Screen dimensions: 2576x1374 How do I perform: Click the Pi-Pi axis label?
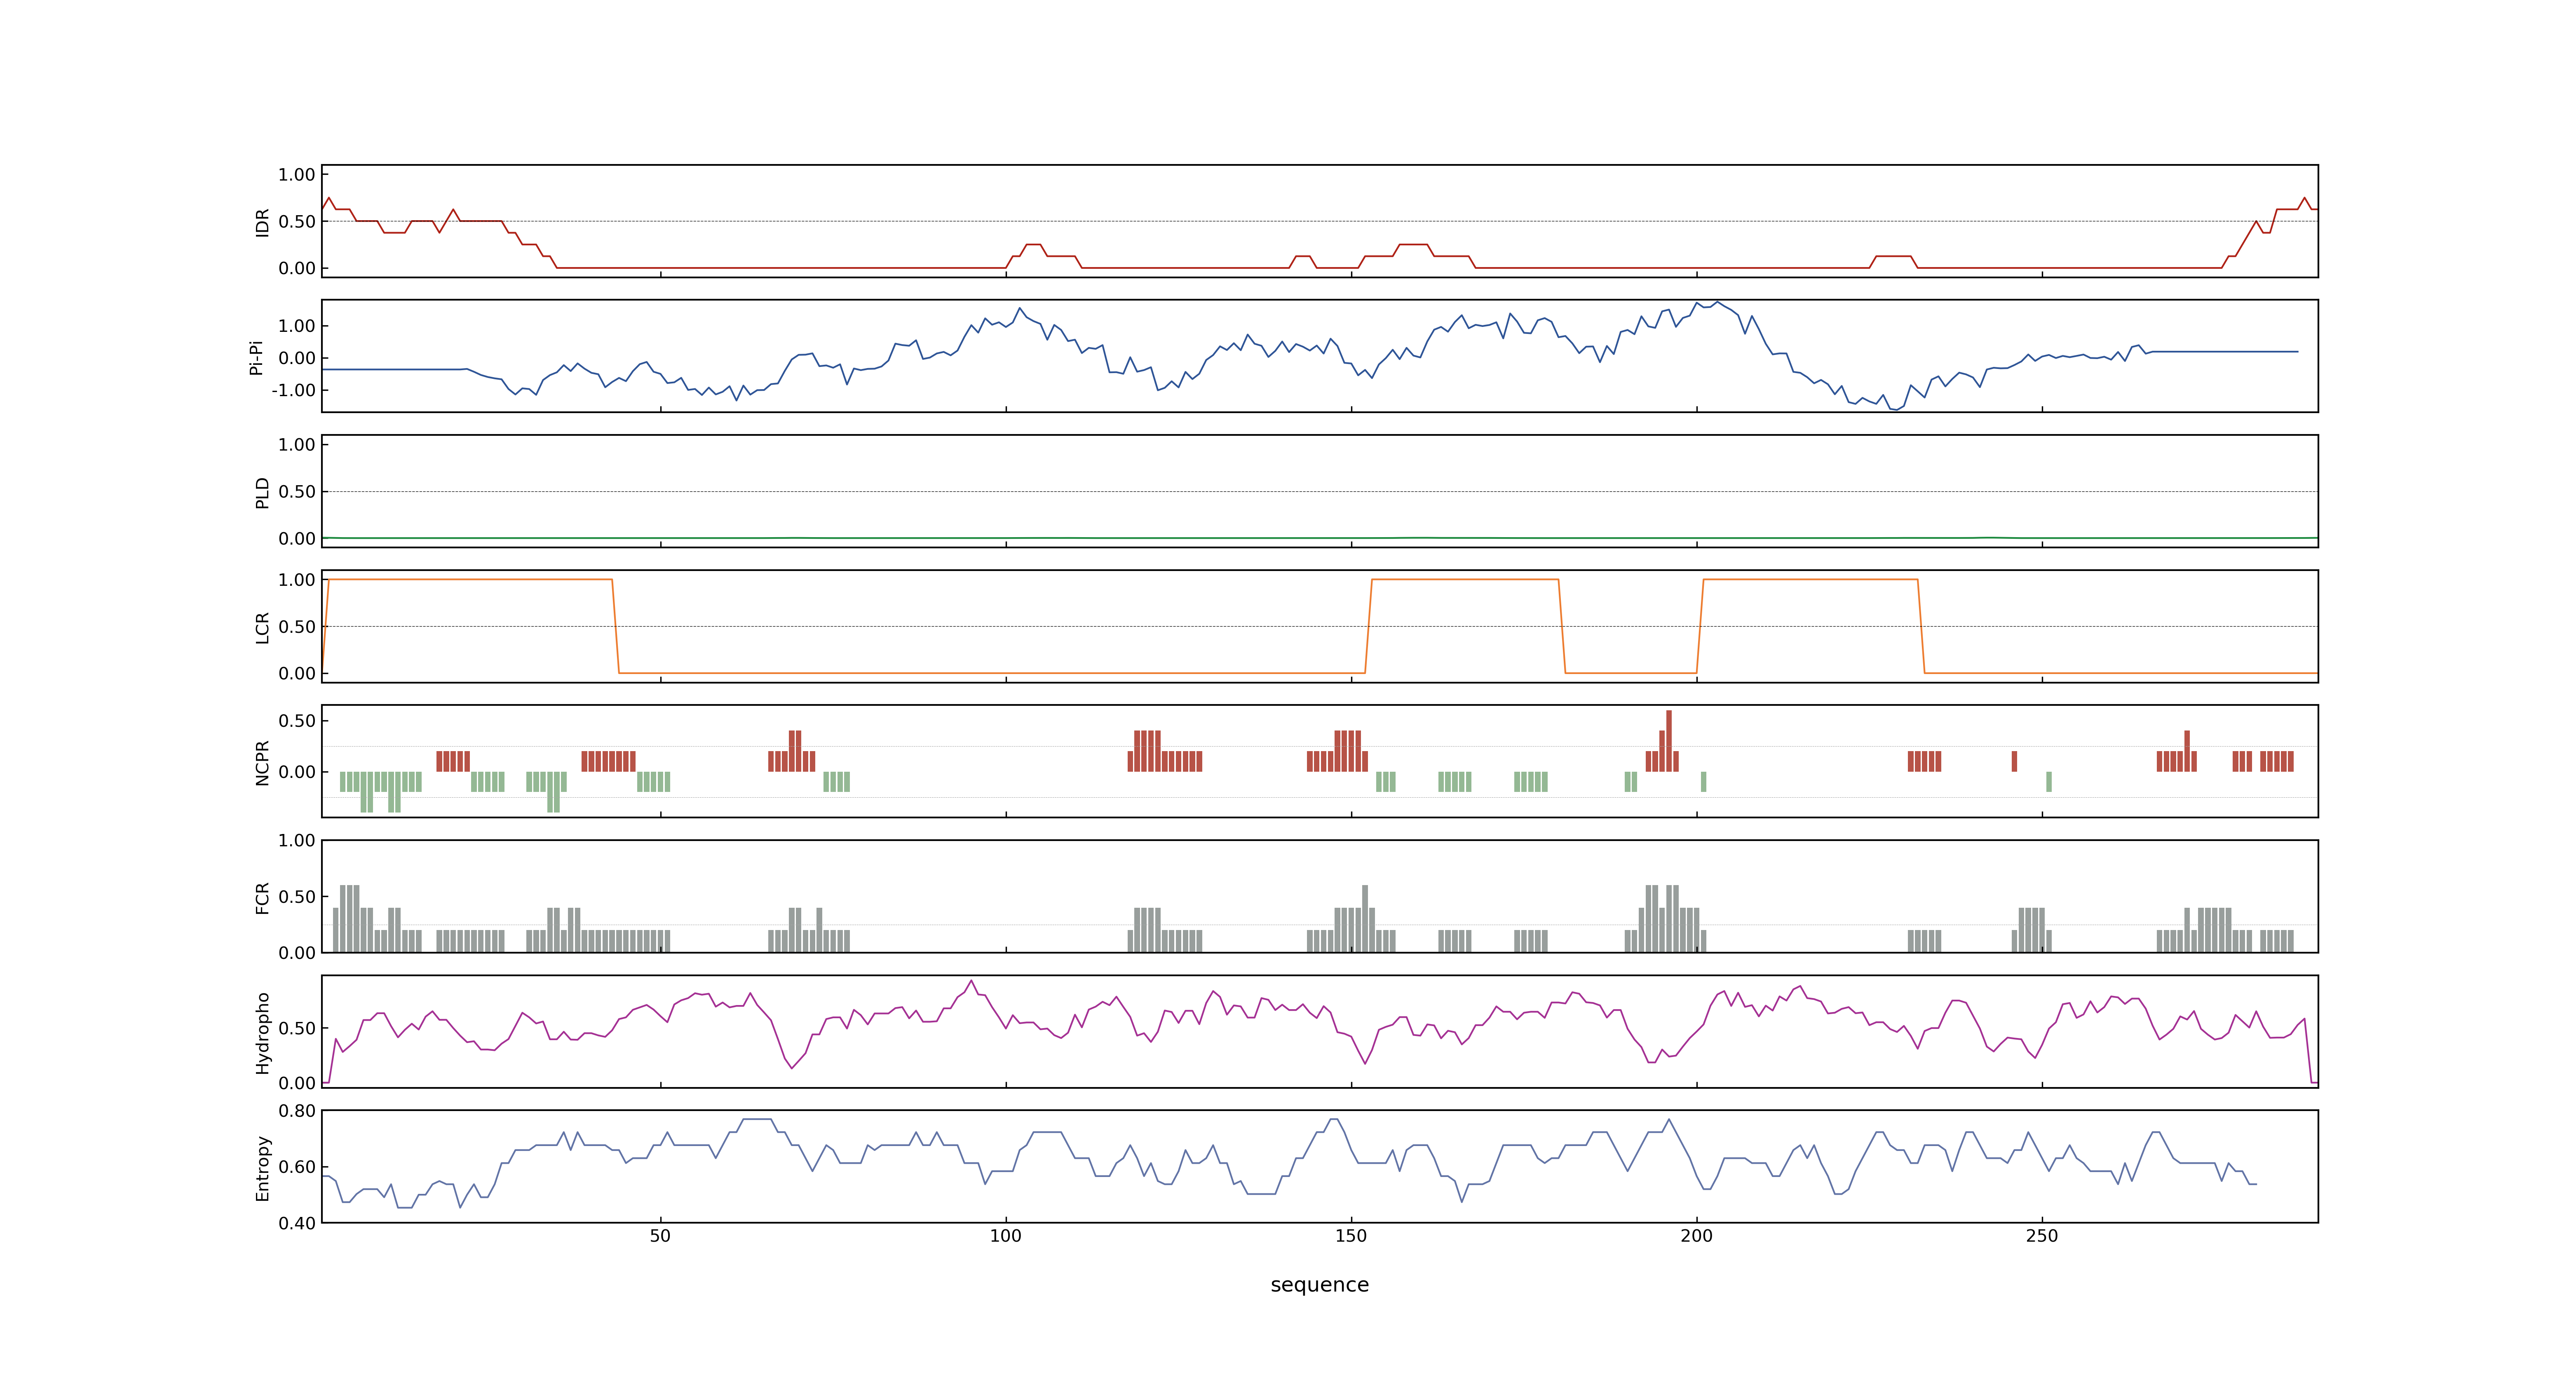[x=255, y=357]
